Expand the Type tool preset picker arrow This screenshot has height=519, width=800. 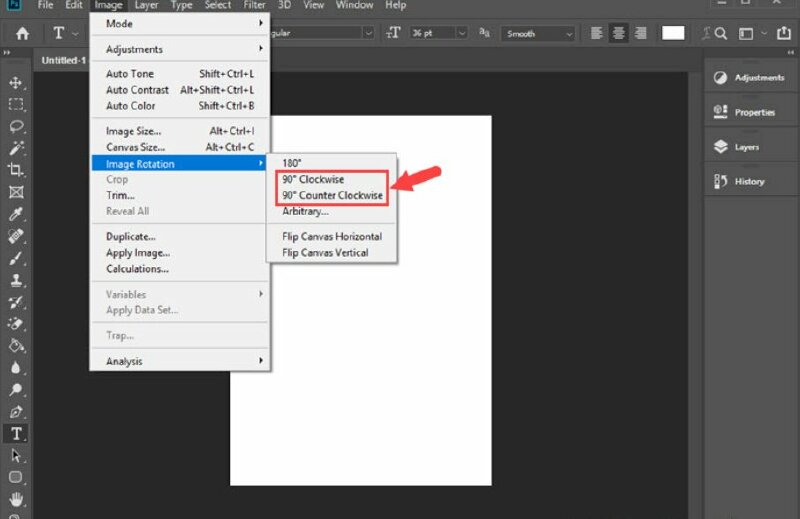click(x=76, y=34)
